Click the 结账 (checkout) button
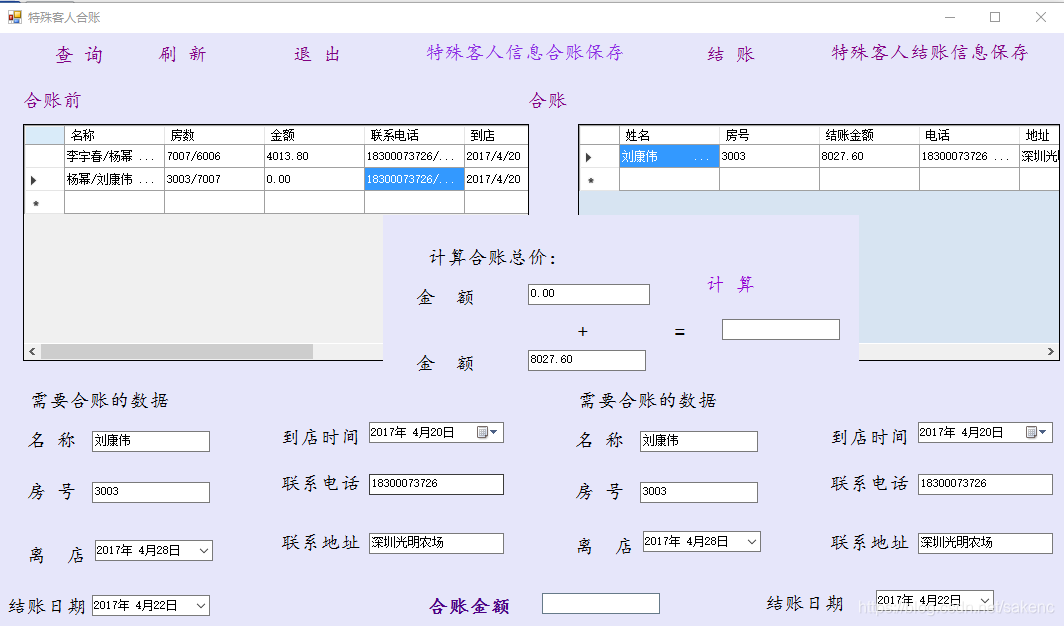 point(731,54)
